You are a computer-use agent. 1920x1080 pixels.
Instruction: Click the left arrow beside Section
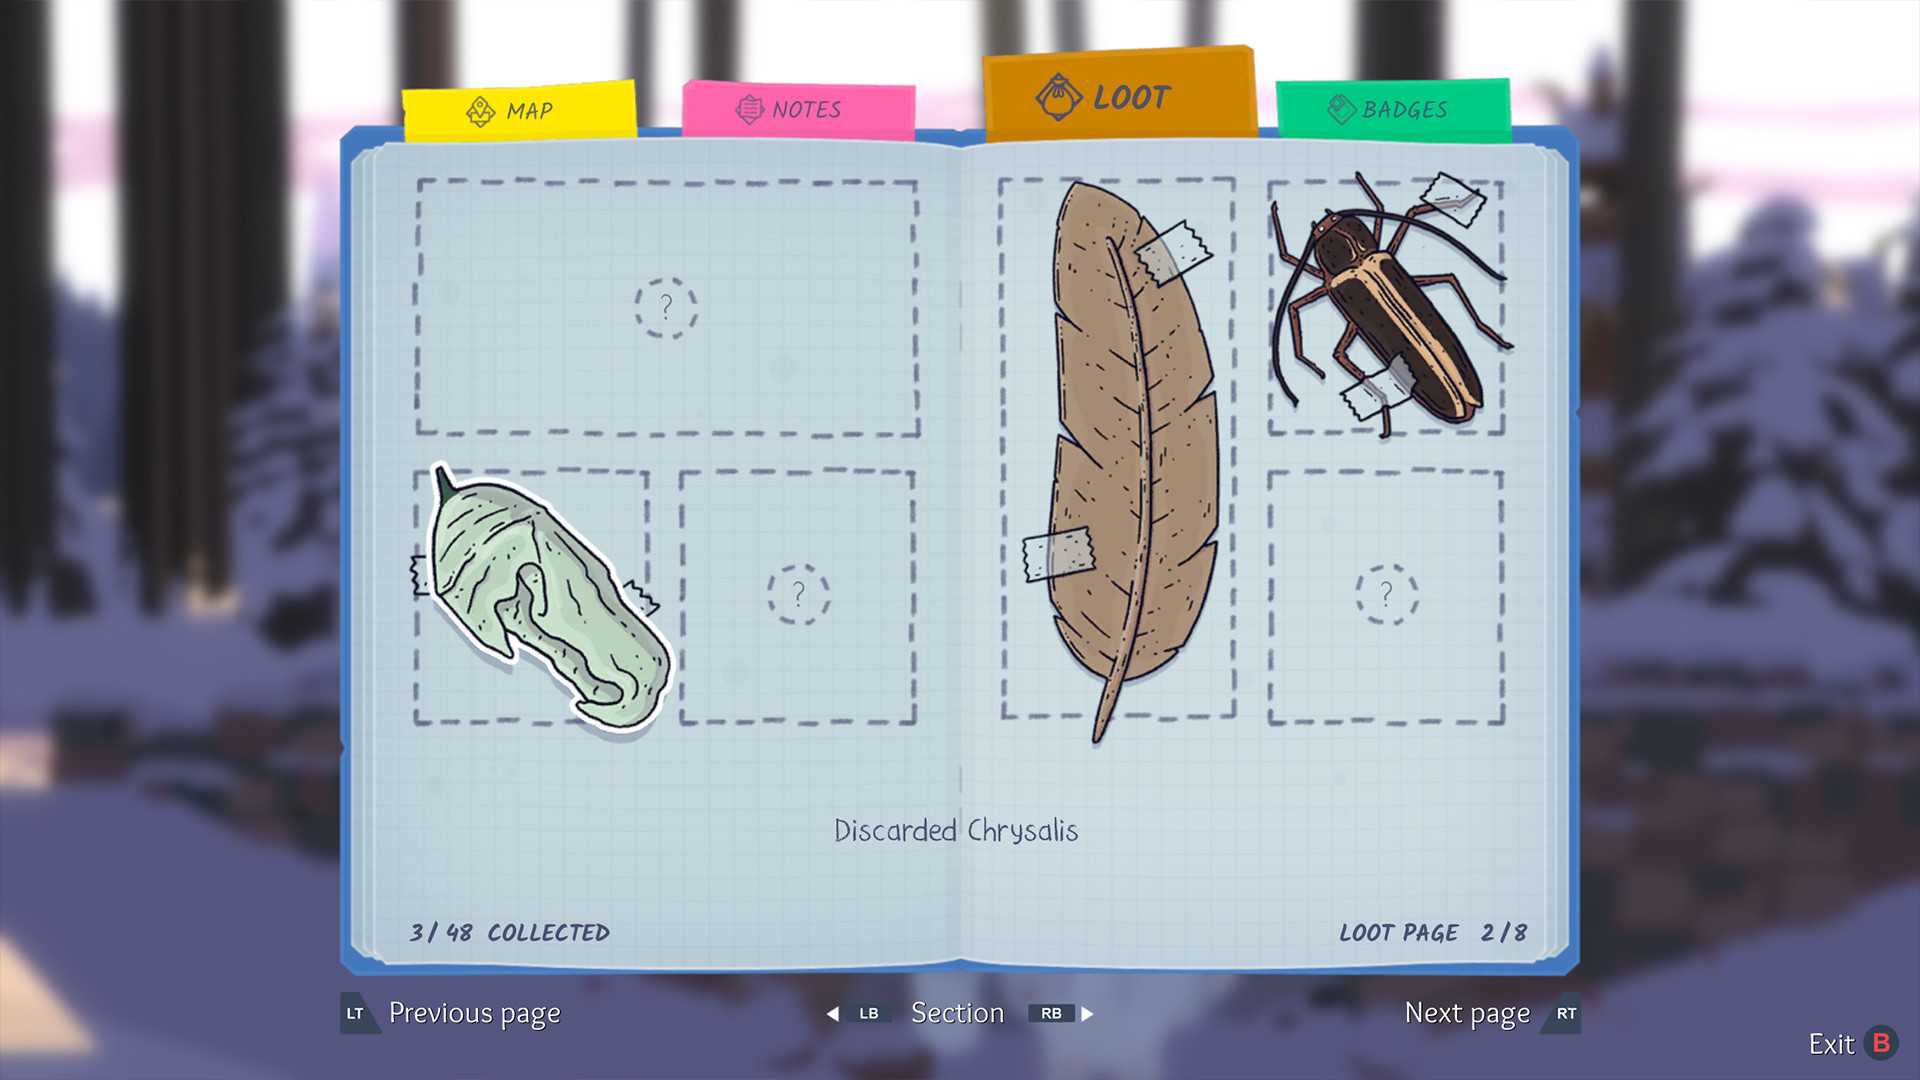point(831,1013)
